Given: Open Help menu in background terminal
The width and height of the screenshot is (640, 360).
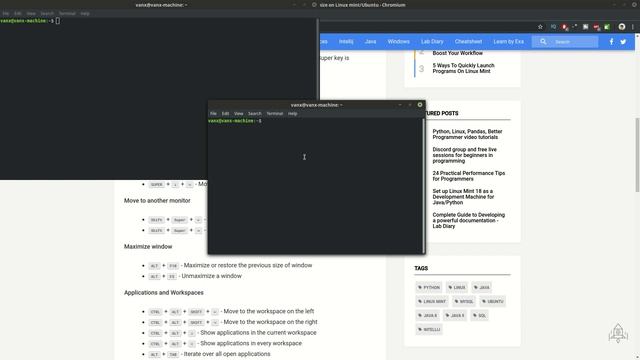Looking at the screenshot, I should (x=84, y=13).
